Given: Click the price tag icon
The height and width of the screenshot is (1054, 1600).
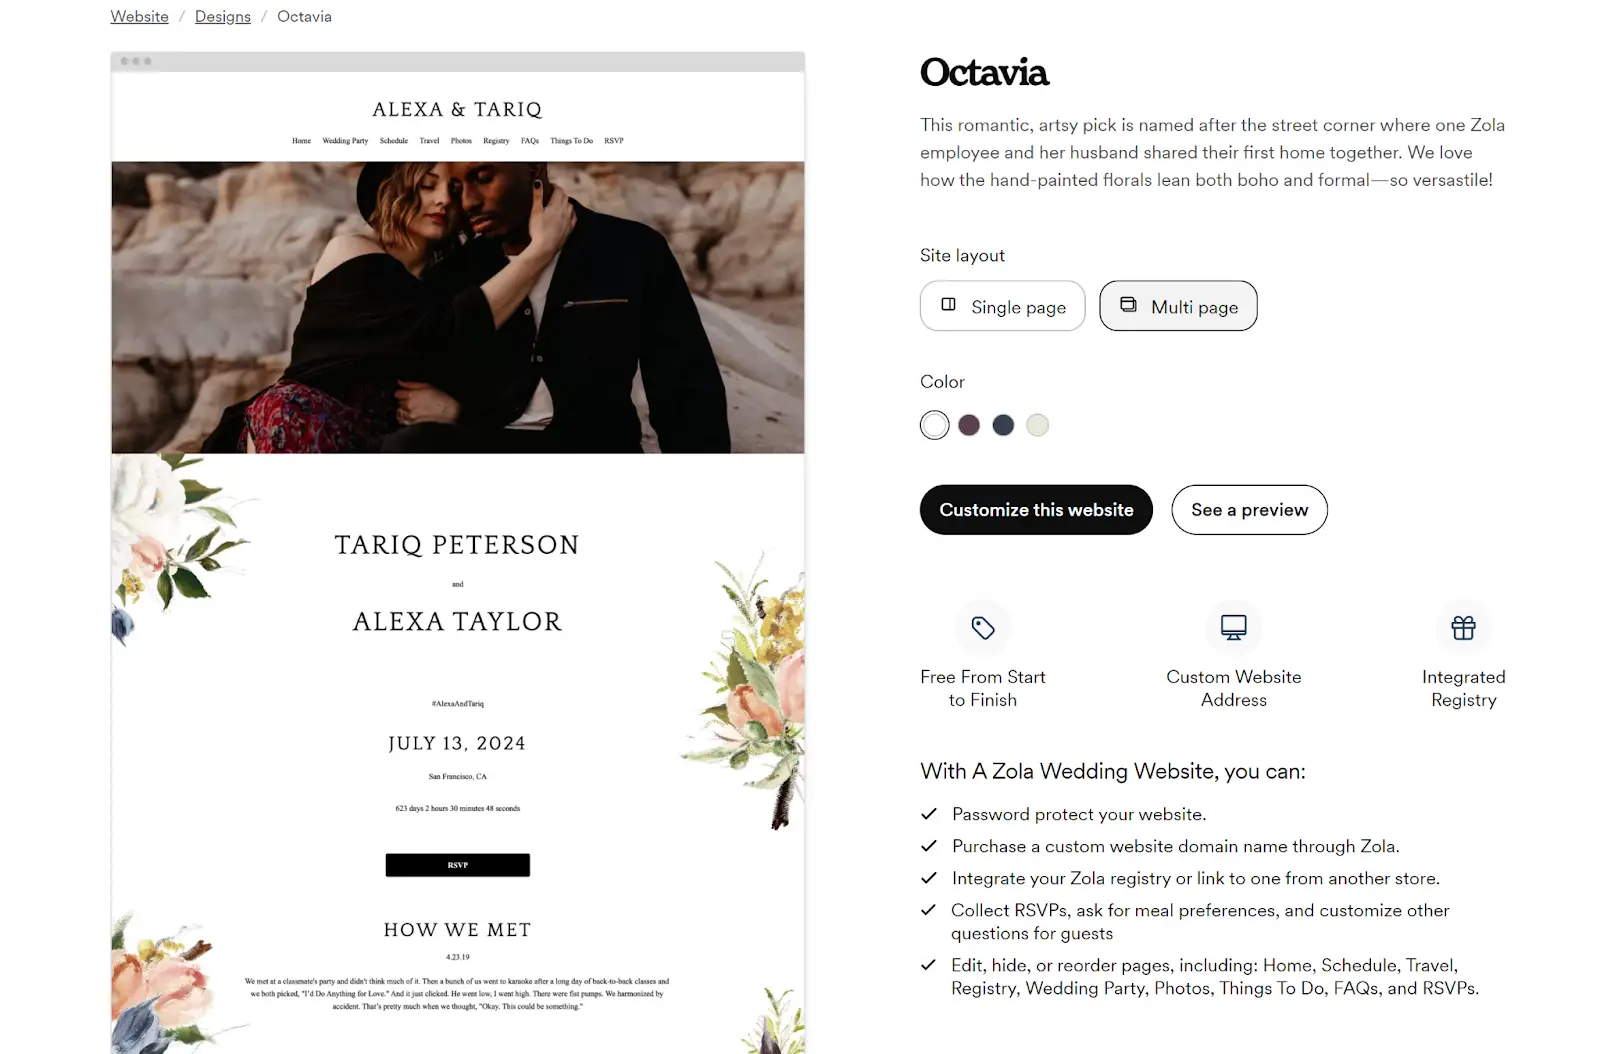Looking at the screenshot, I should click(983, 628).
